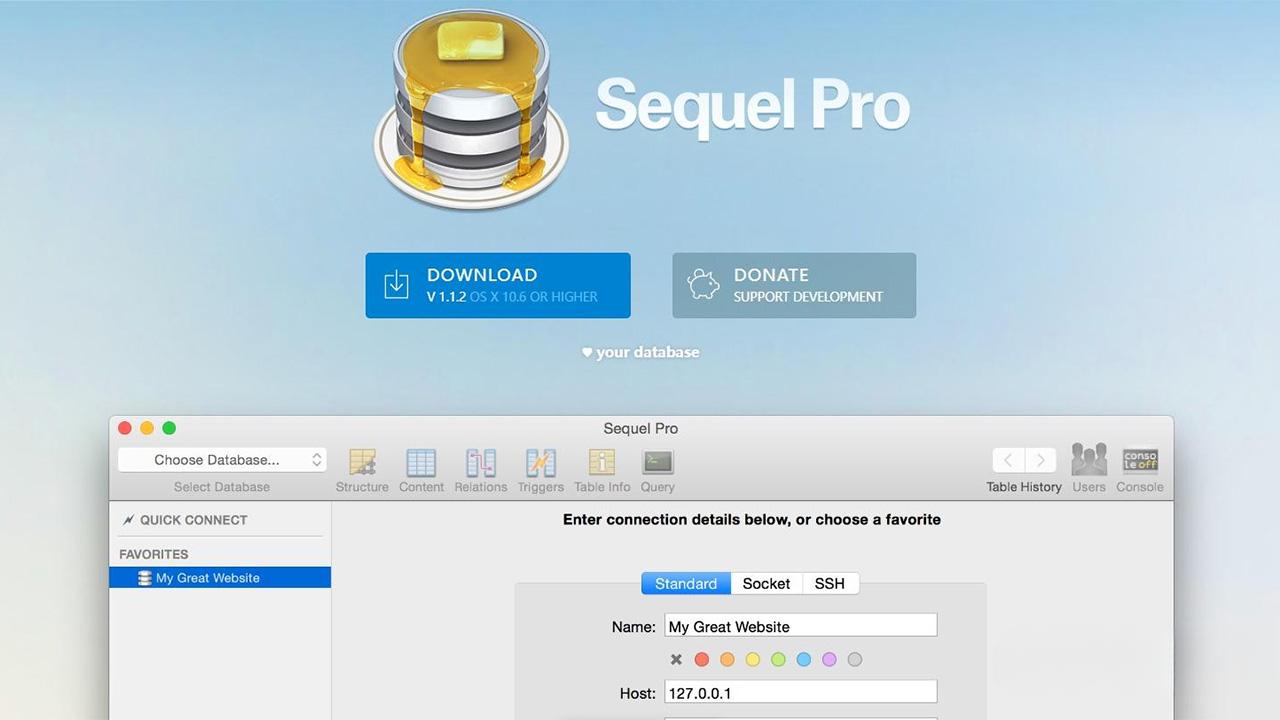The height and width of the screenshot is (720, 1280).
Task: Open the Structure view icon
Action: point(362,463)
